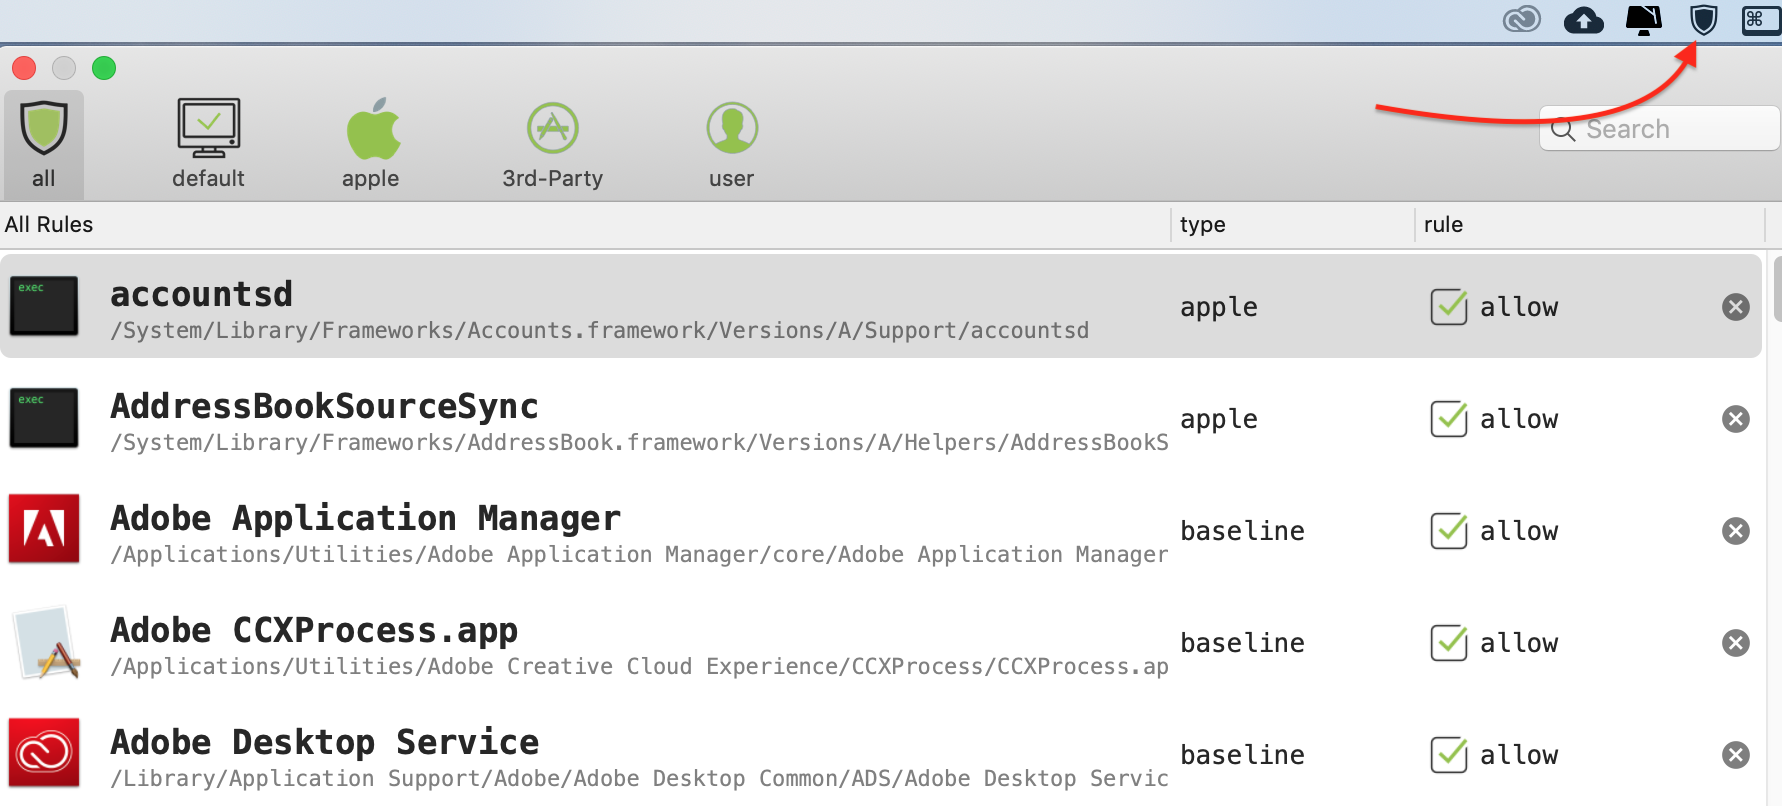Open Creative Cloud menu bar icon
This screenshot has width=1782, height=806.
pyautogui.click(x=1521, y=20)
